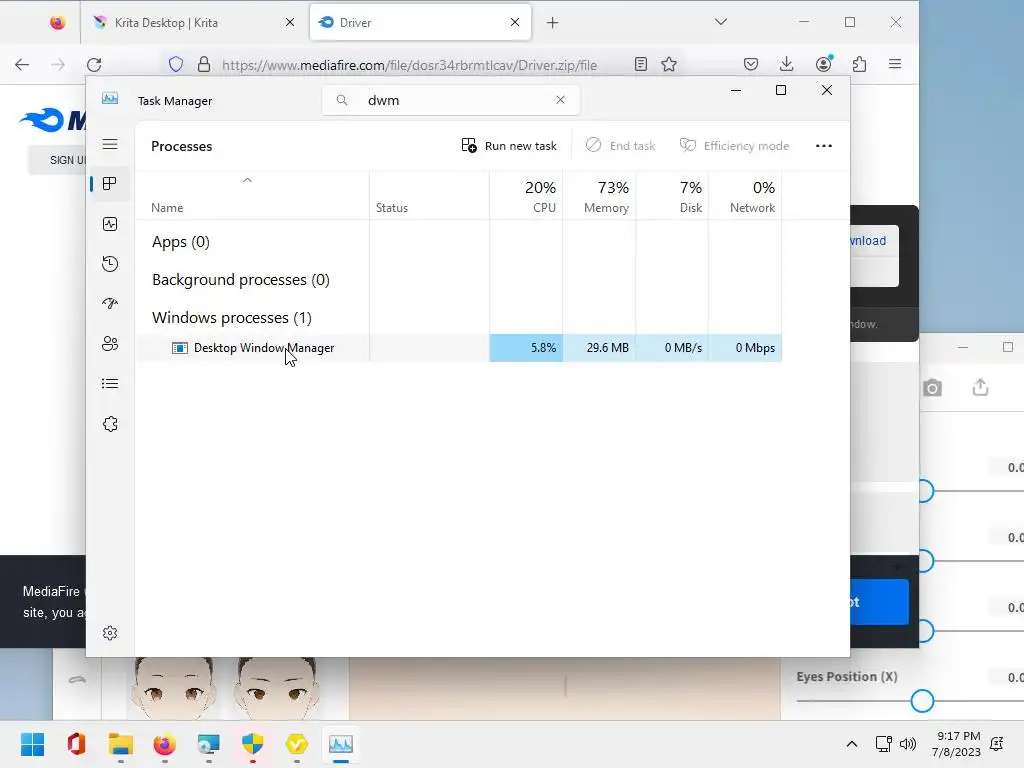Open Startup apps page in sidebar
The width and height of the screenshot is (1024, 768).
(110, 304)
